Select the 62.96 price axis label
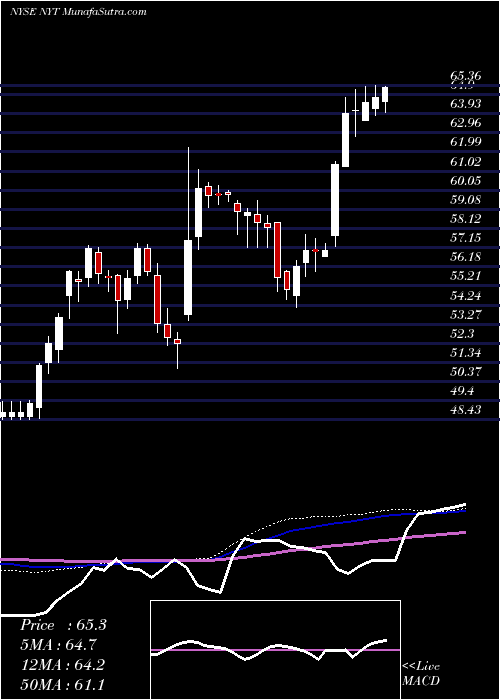 (466, 123)
